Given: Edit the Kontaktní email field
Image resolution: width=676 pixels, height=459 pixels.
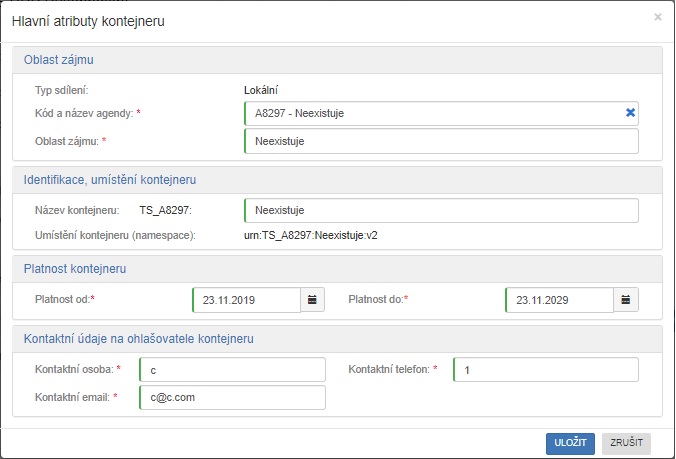Looking at the screenshot, I should point(232,398).
